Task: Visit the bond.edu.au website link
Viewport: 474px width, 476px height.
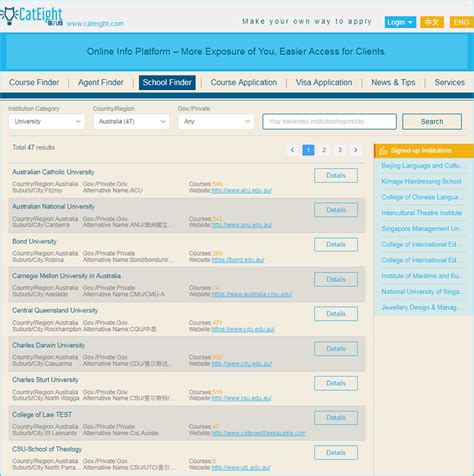Action: 238,260
